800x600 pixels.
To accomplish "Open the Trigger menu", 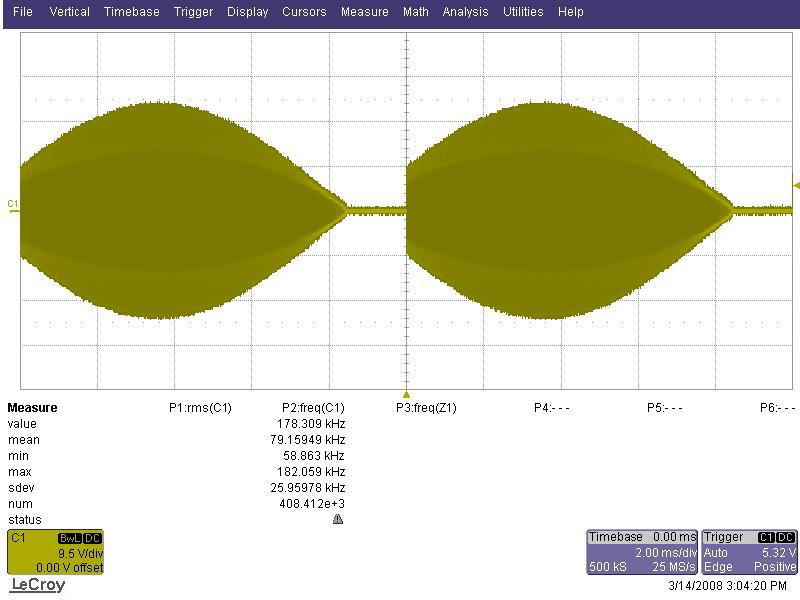I will click(x=193, y=12).
